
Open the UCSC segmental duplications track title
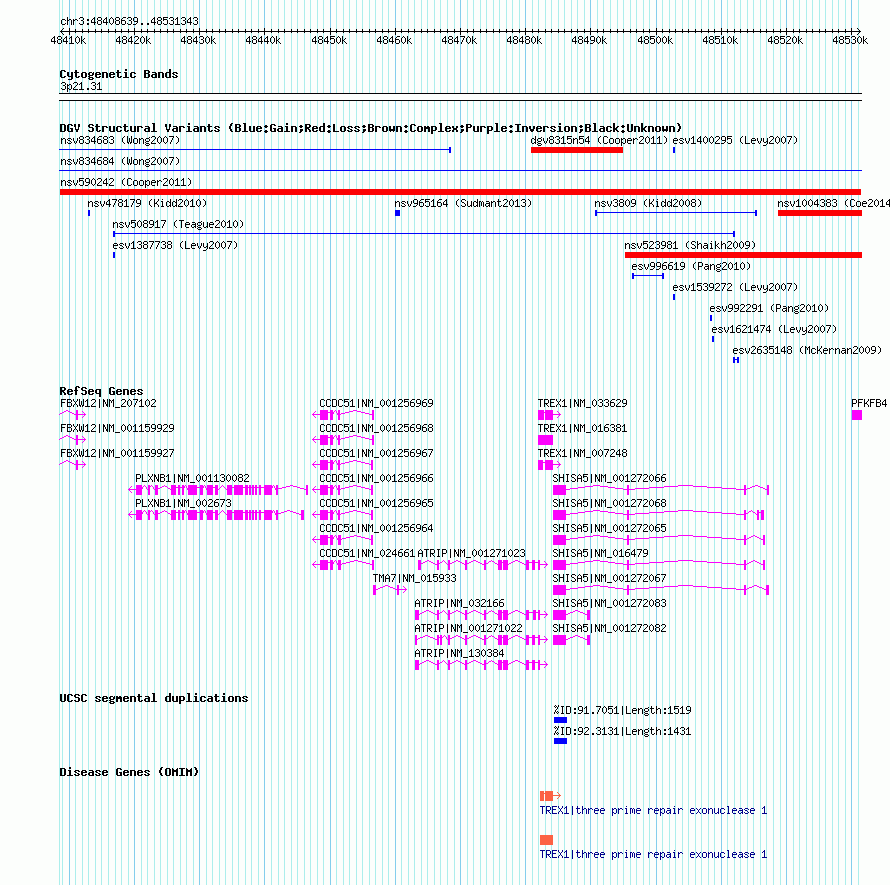point(154,698)
